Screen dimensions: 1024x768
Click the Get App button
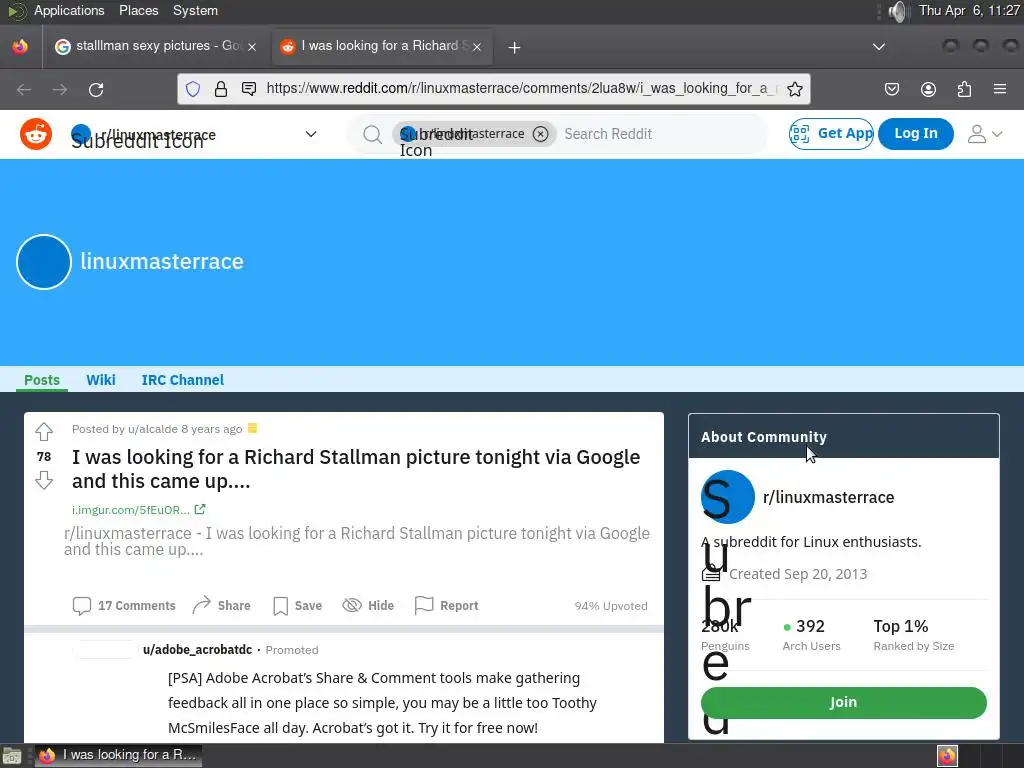(831, 134)
